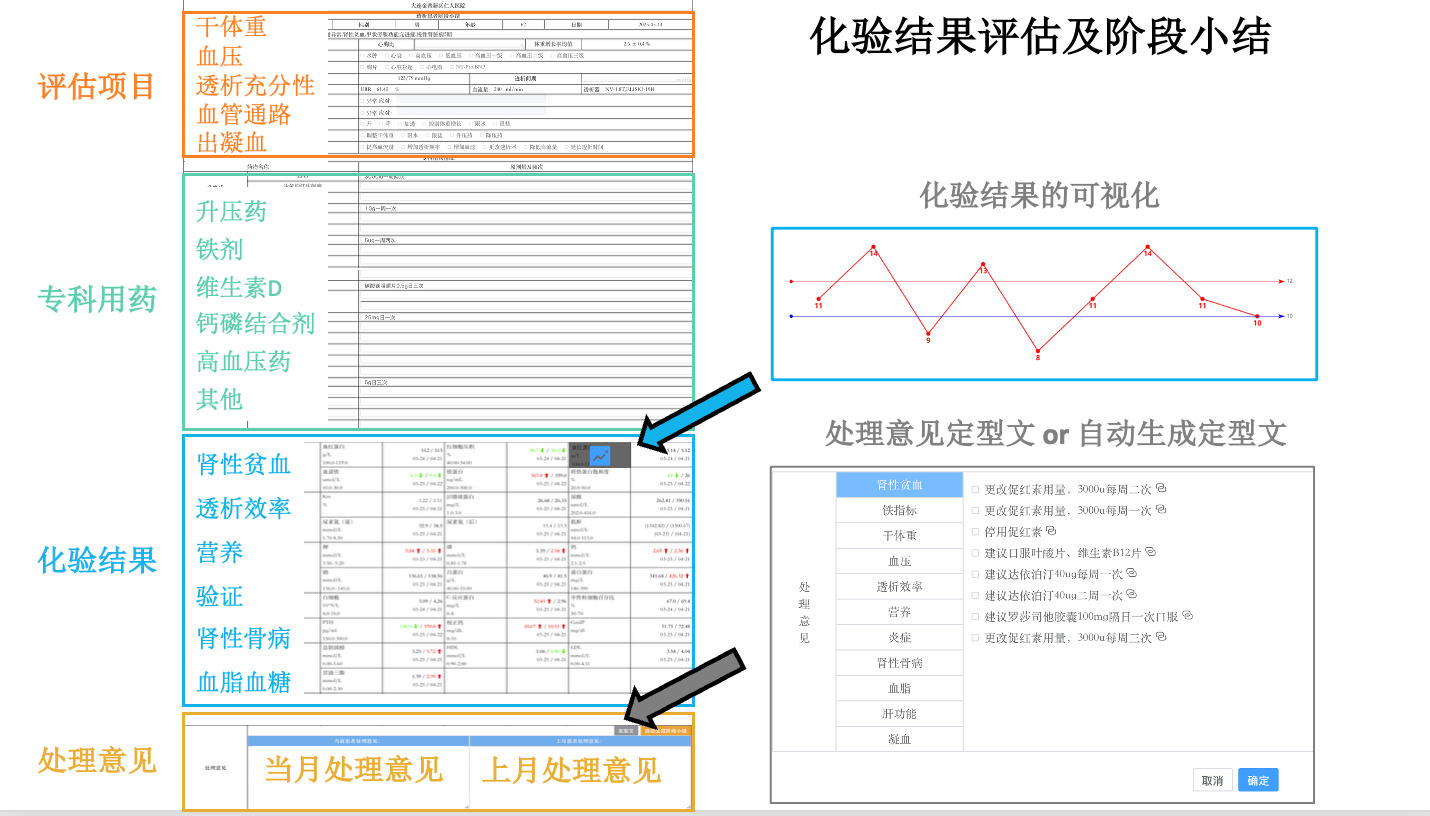The image size is (1430, 816).
Task: Click the 取消 button
Action: pyautogui.click(x=1212, y=780)
